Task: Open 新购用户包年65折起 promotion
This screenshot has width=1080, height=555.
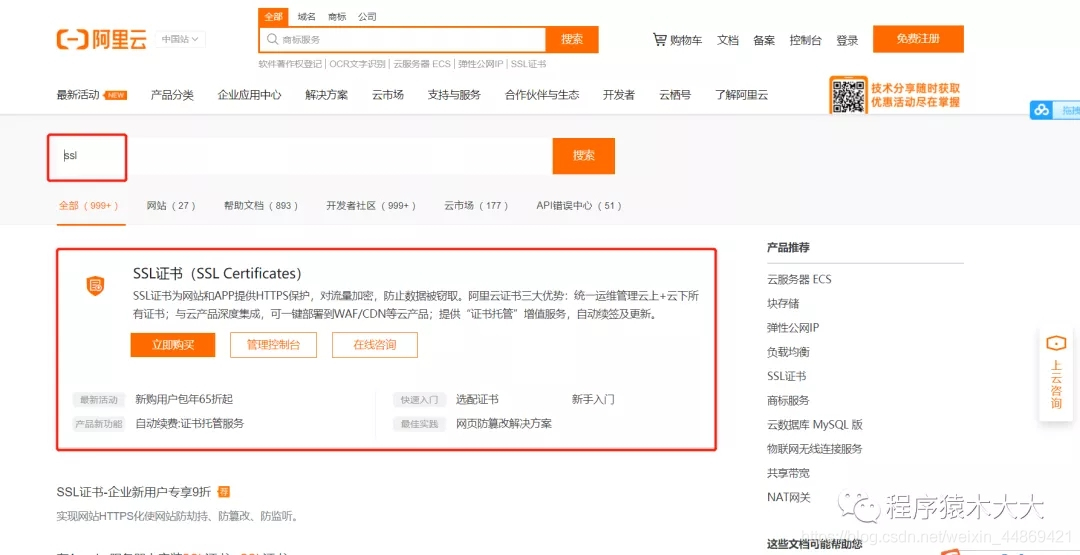Action: click(184, 399)
